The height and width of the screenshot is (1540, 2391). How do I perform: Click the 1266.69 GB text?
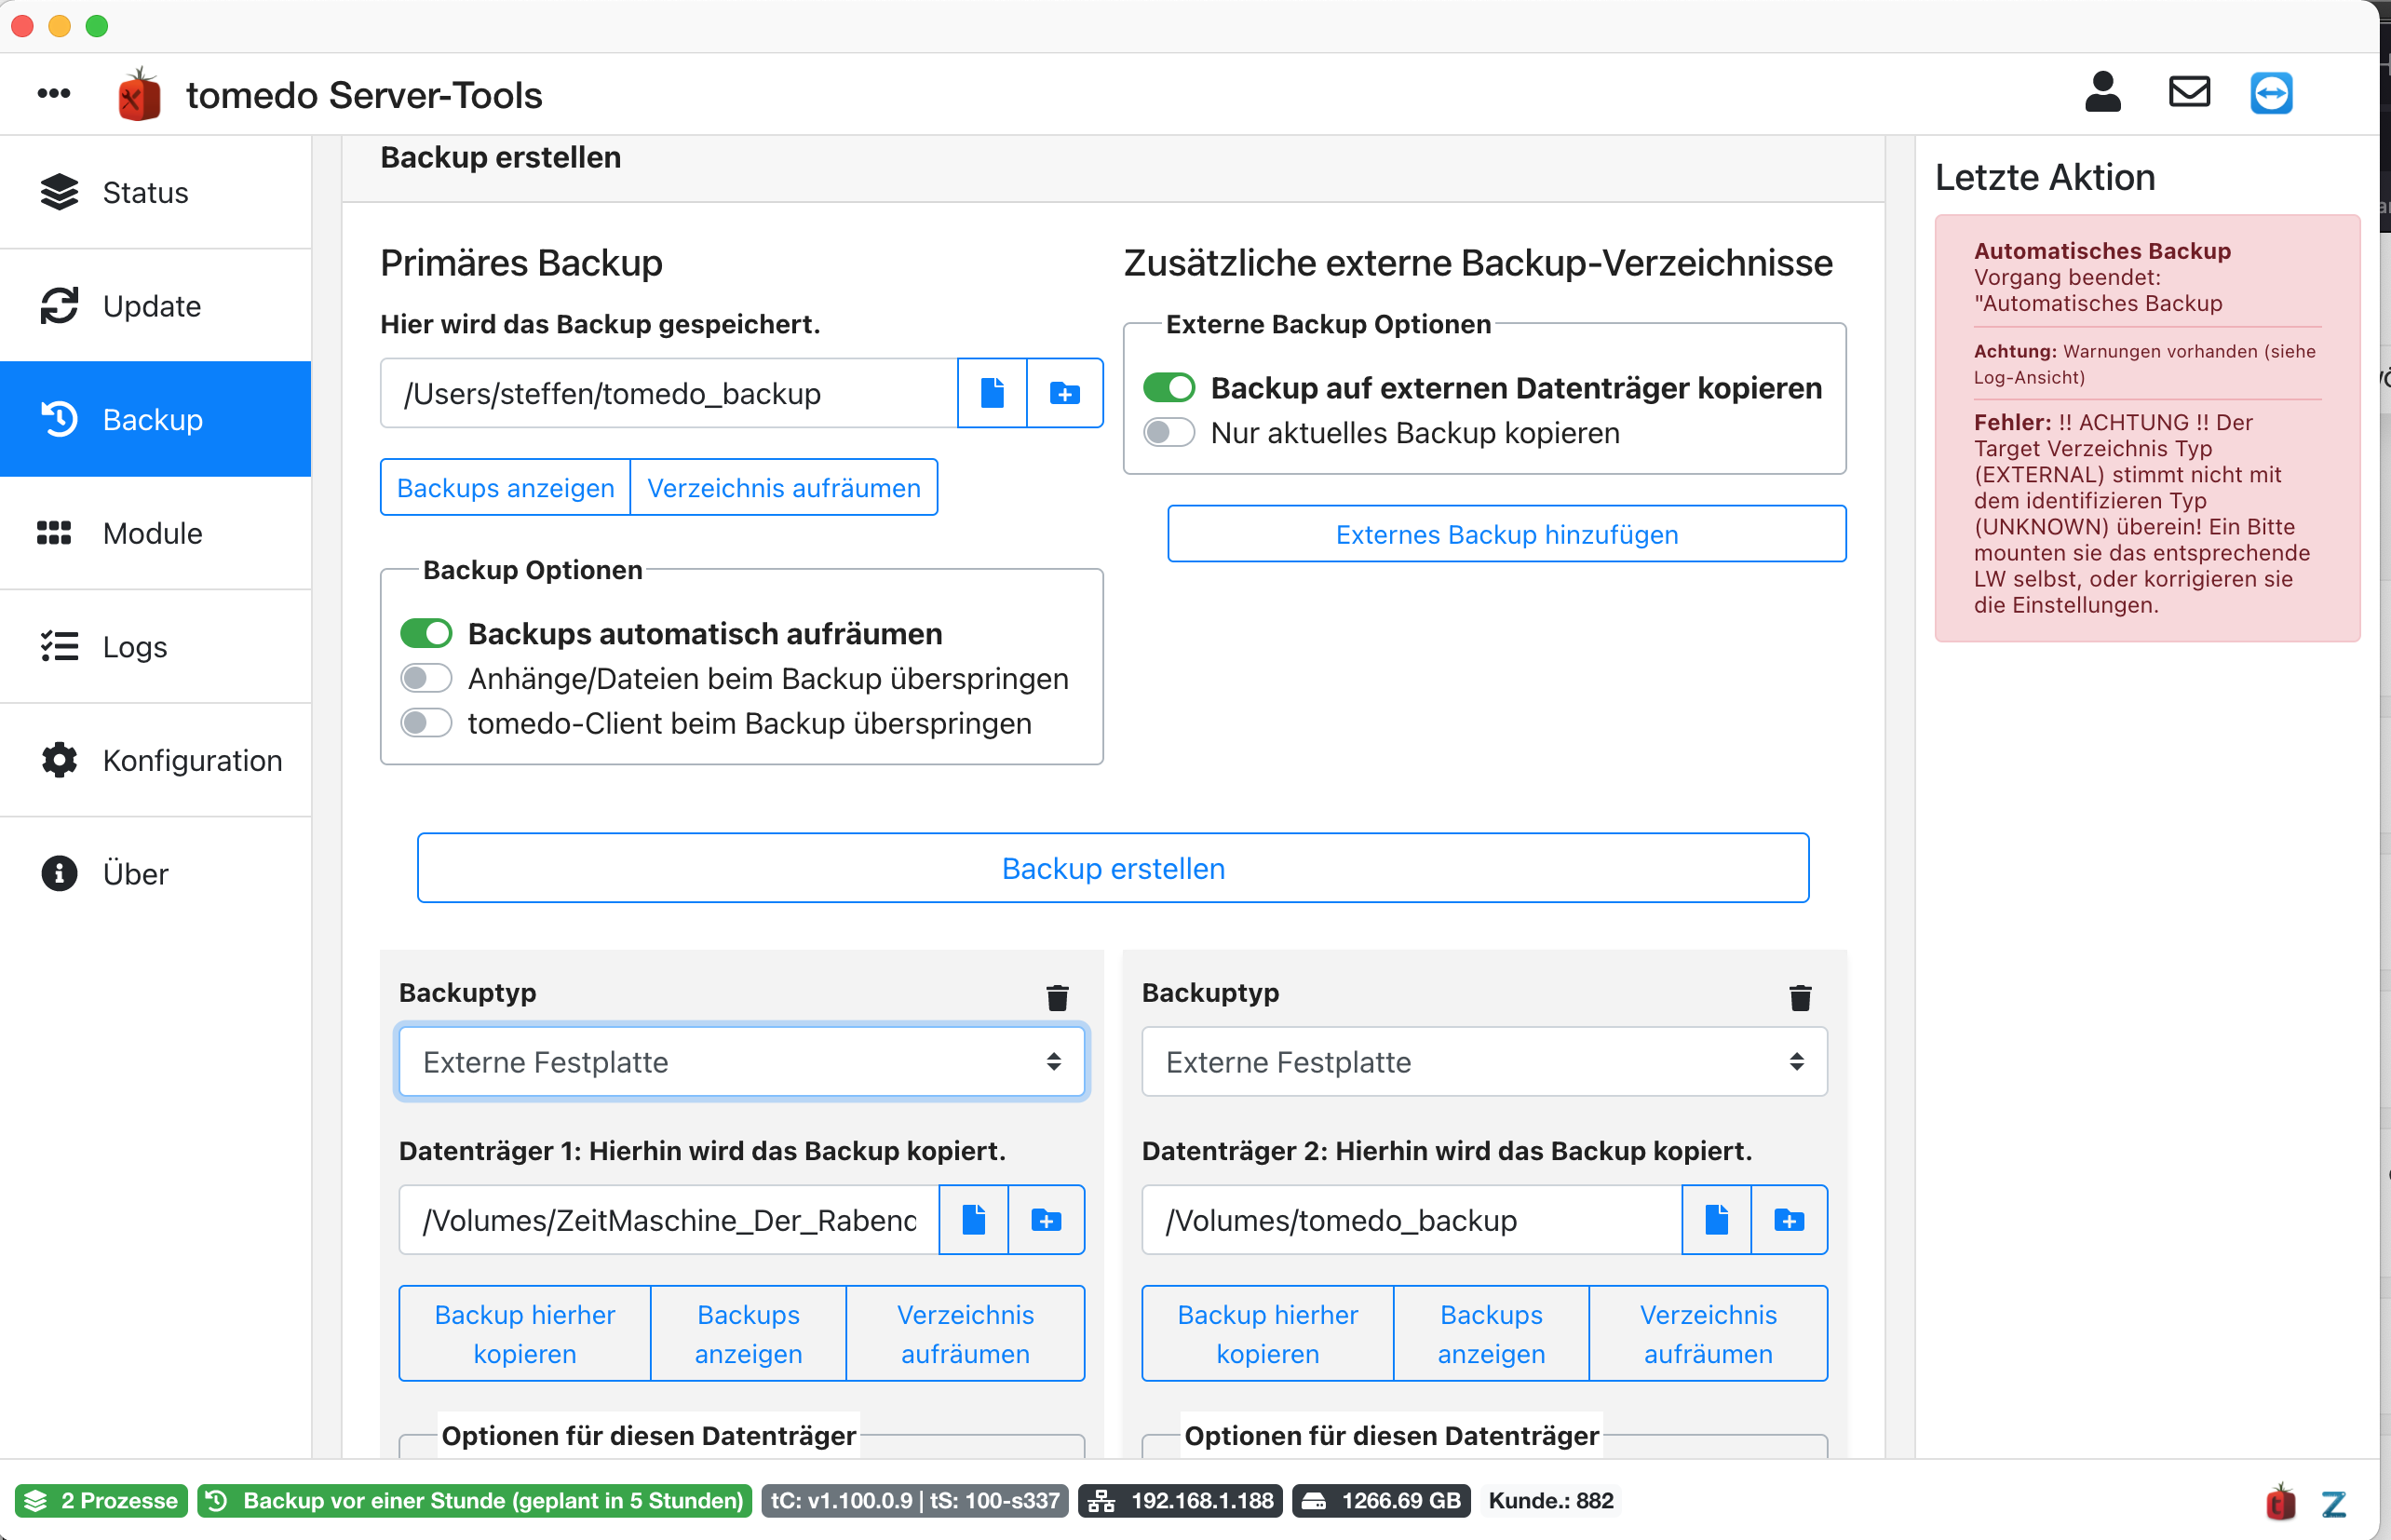click(1401, 1500)
